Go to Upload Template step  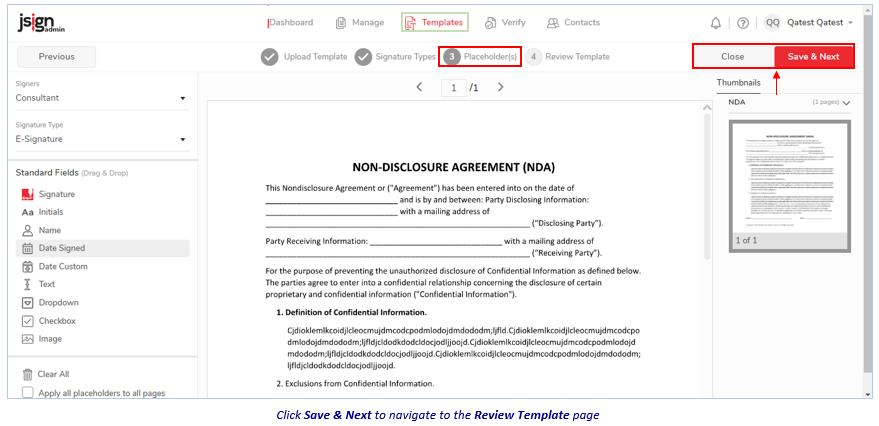304,57
